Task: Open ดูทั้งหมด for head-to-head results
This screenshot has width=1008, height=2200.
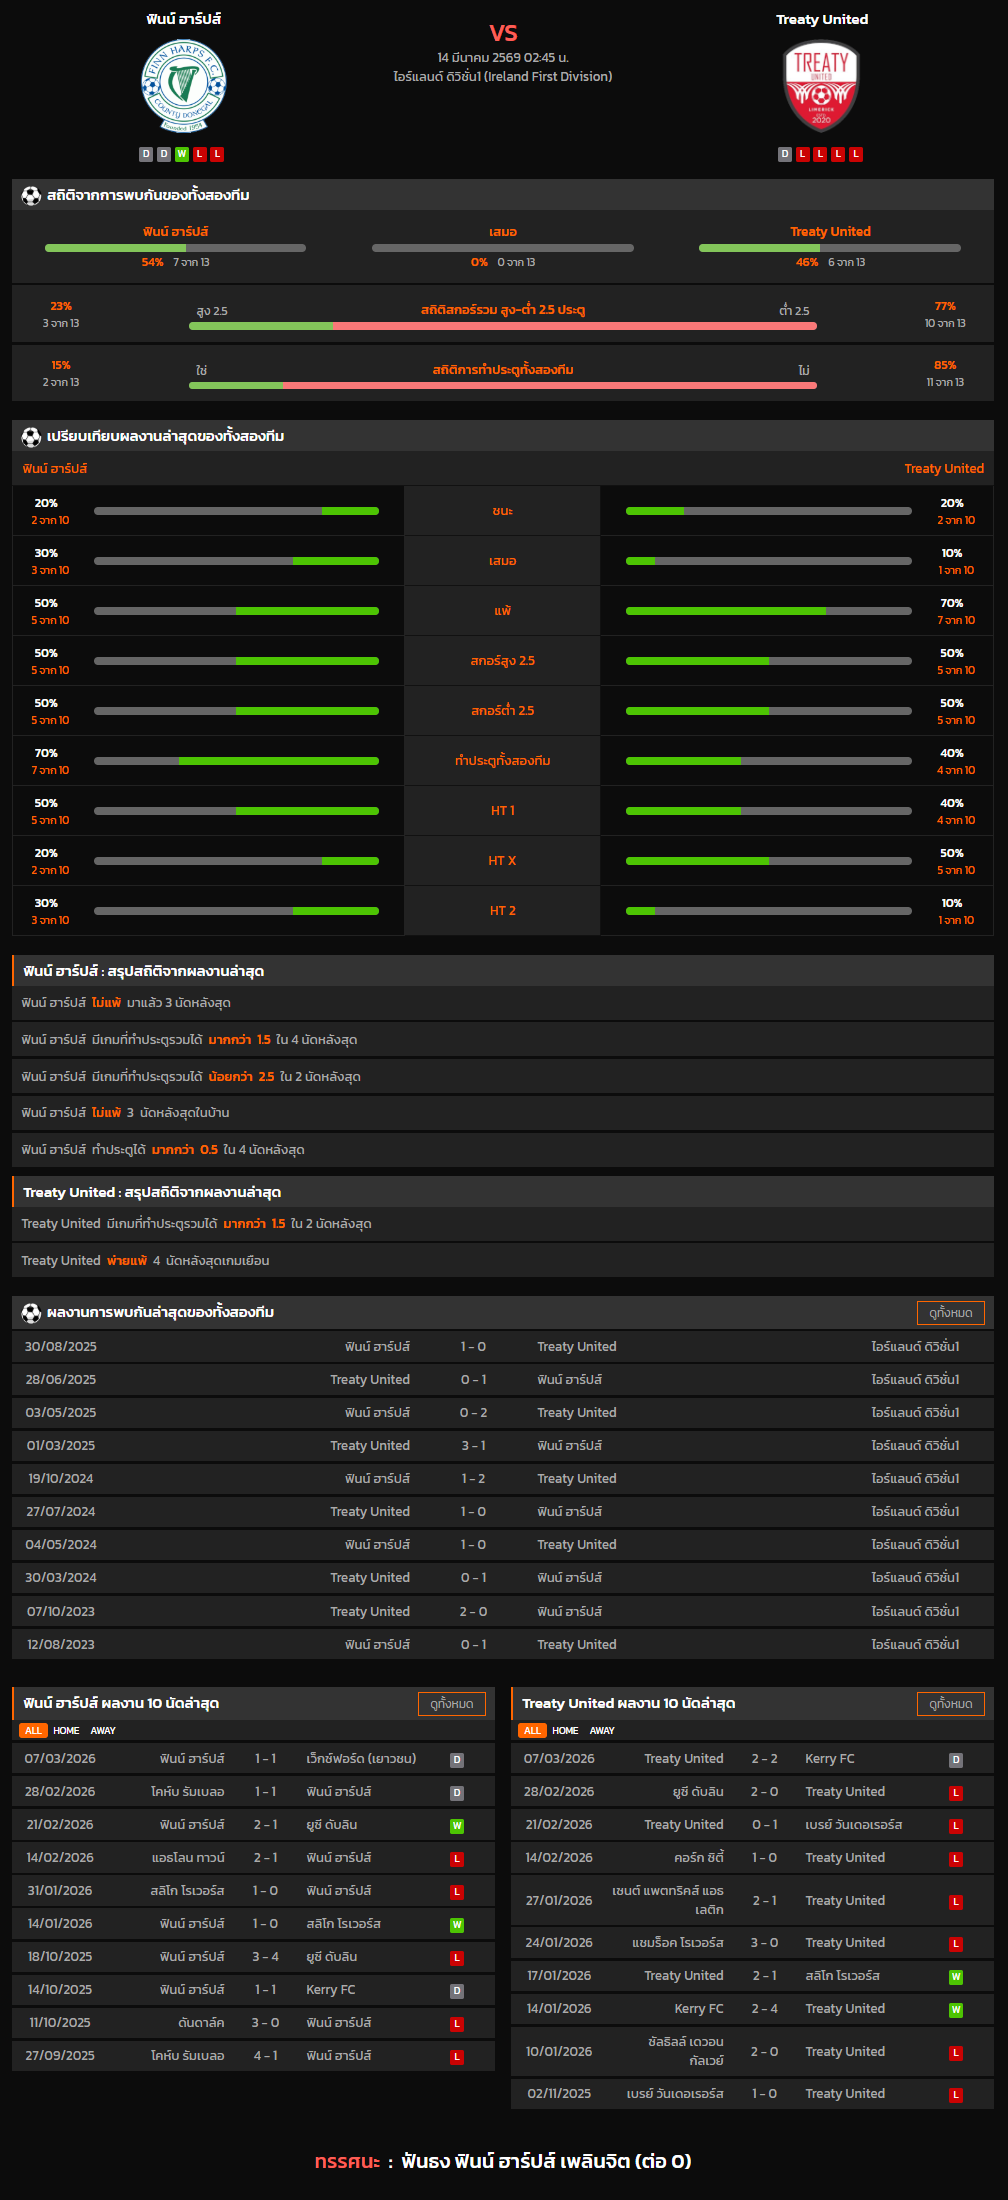Action: coord(950,1313)
